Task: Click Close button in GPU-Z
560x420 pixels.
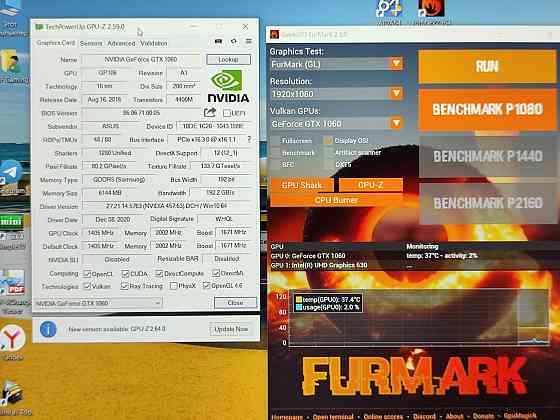Action: (235, 302)
